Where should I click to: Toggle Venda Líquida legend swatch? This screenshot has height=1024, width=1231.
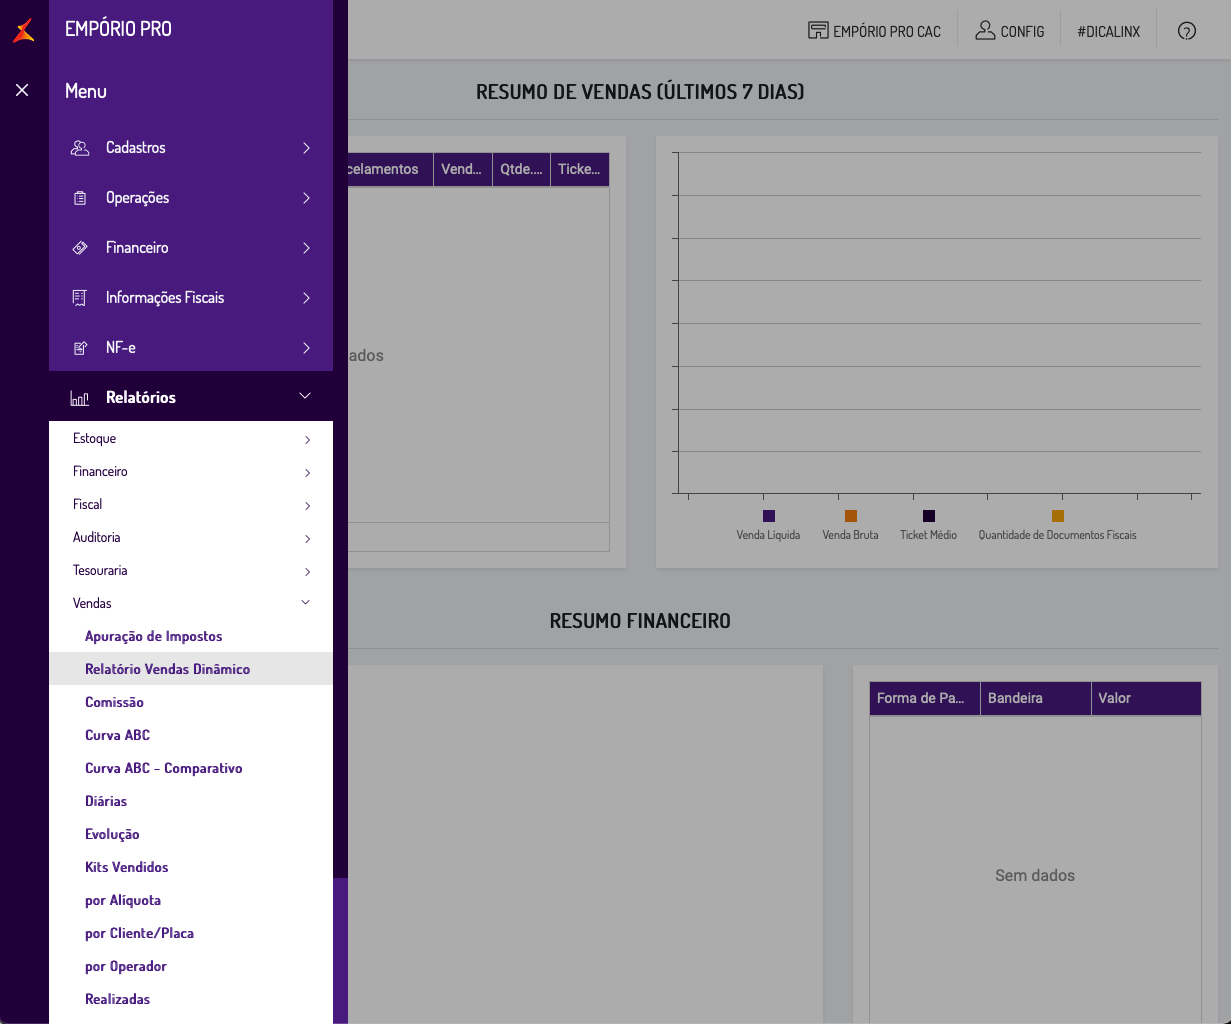769,516
